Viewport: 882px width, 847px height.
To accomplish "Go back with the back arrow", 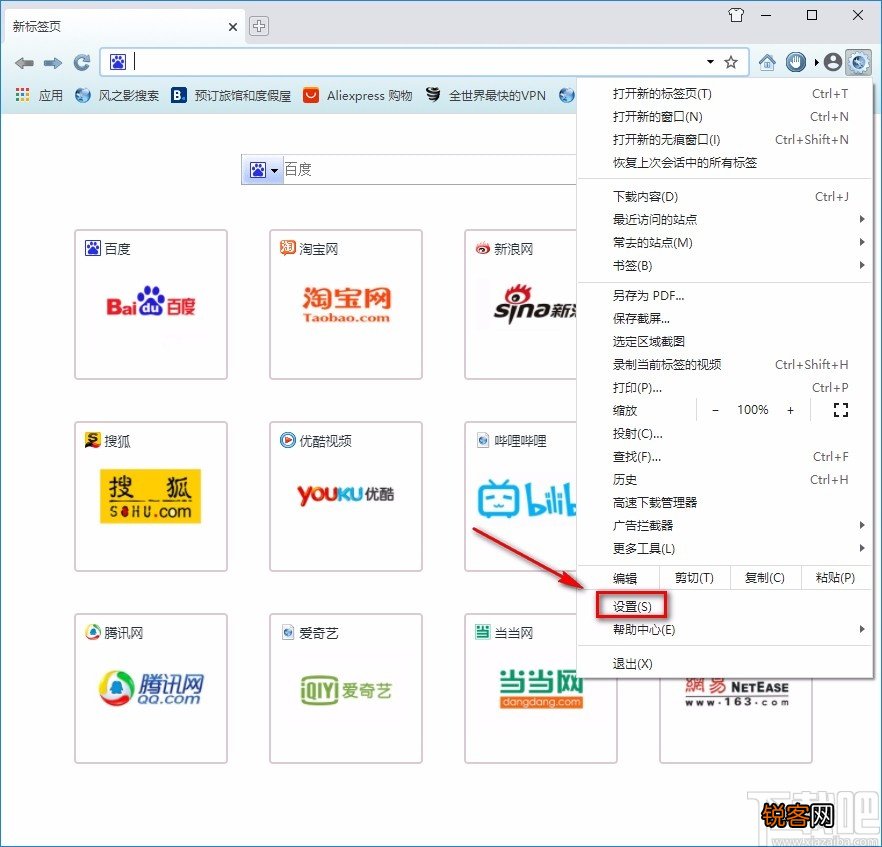I will click(24, 62).
